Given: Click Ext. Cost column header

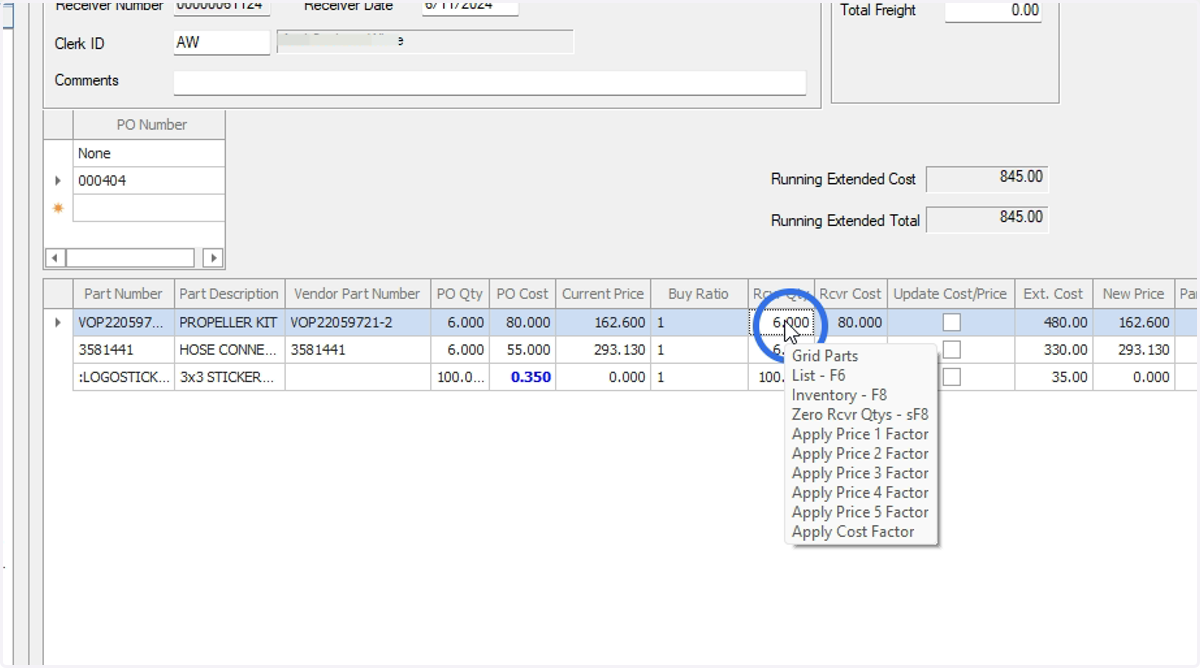Looking at the screenshot, I should tap(1053, 294).
